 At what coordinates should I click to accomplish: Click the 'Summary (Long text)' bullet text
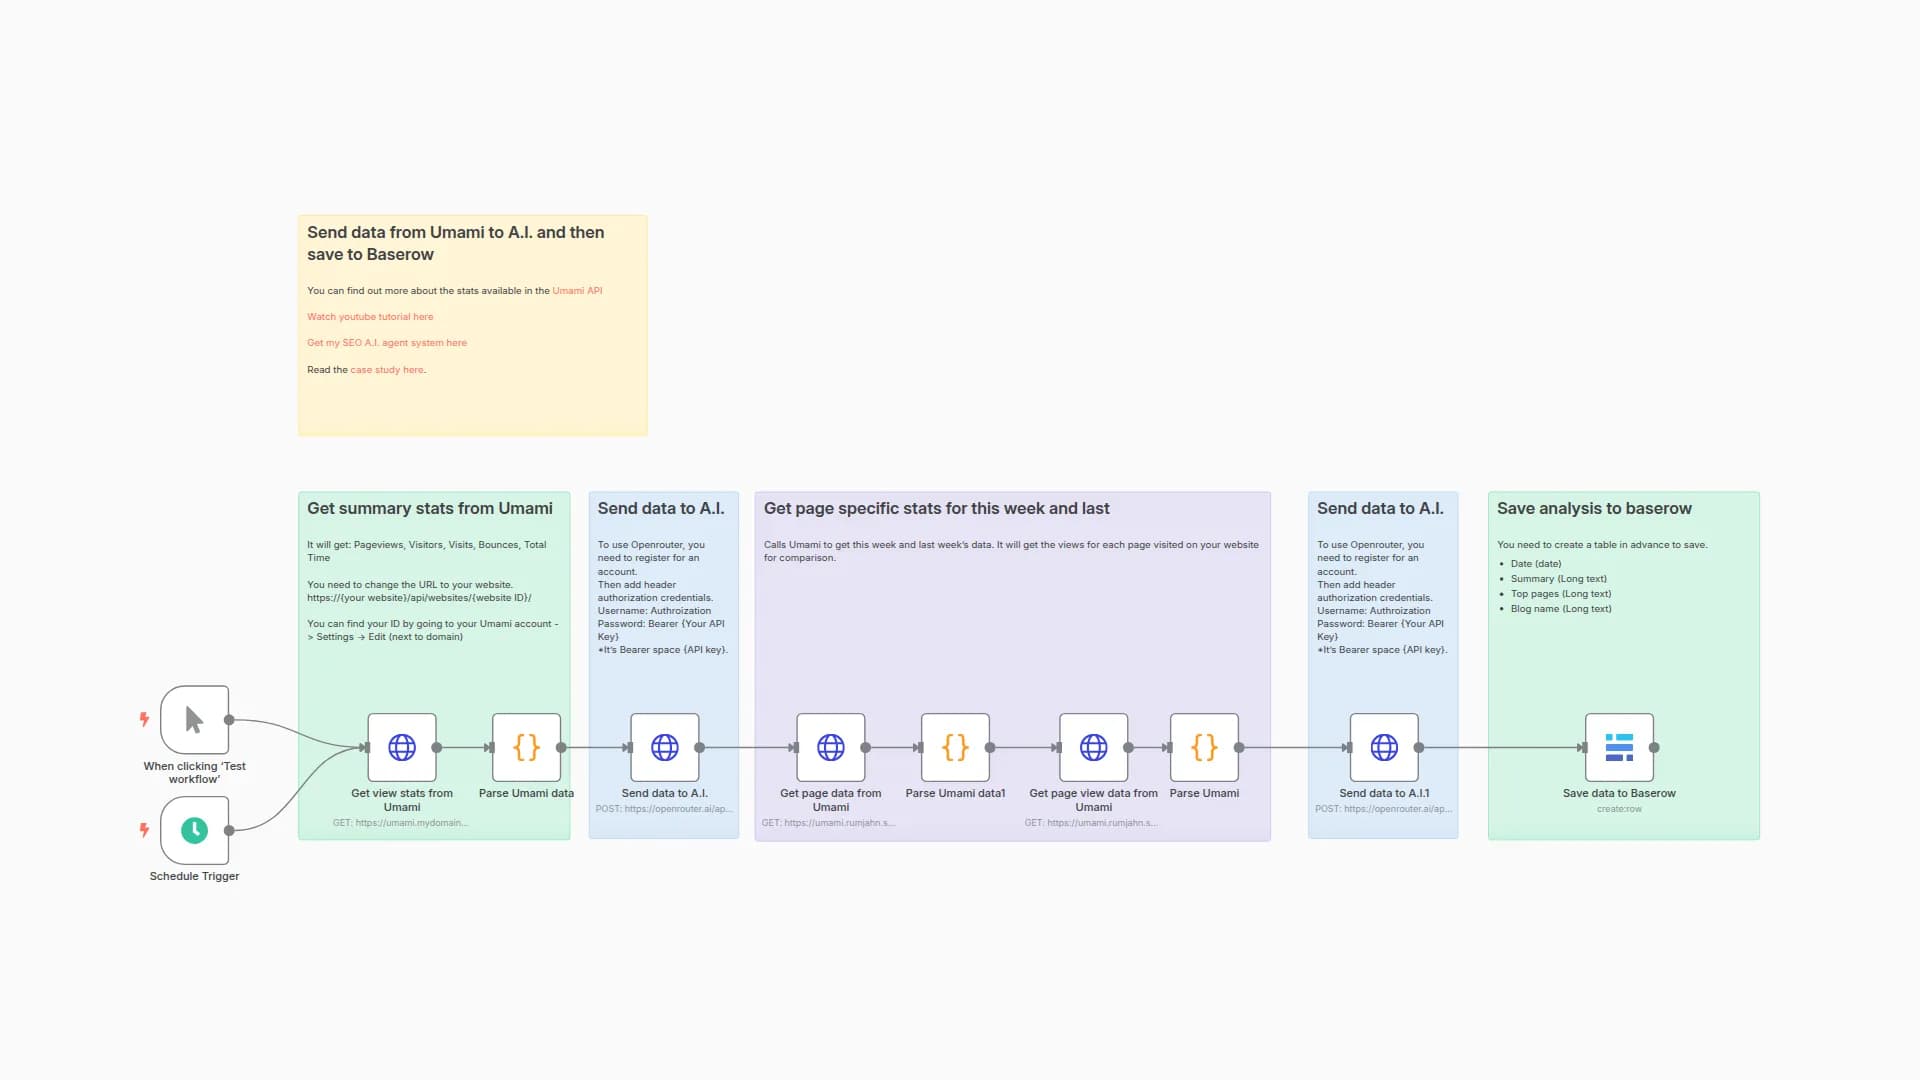coord(1559,579)
